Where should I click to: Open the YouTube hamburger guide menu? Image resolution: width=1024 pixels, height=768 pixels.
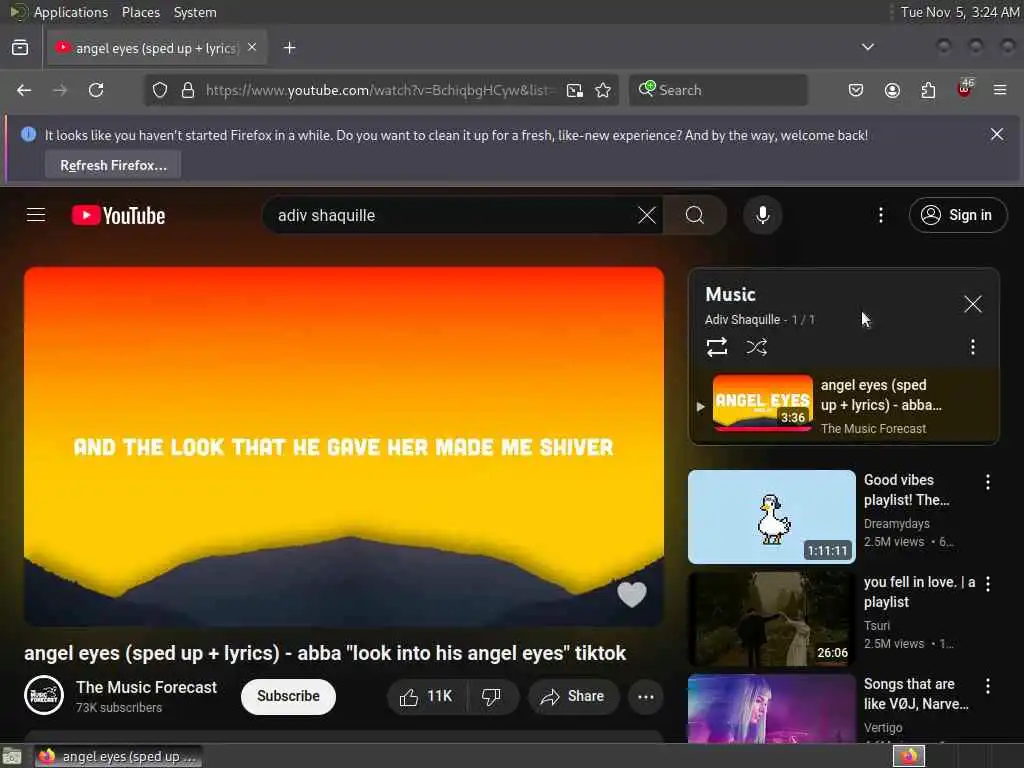(36, 215)
